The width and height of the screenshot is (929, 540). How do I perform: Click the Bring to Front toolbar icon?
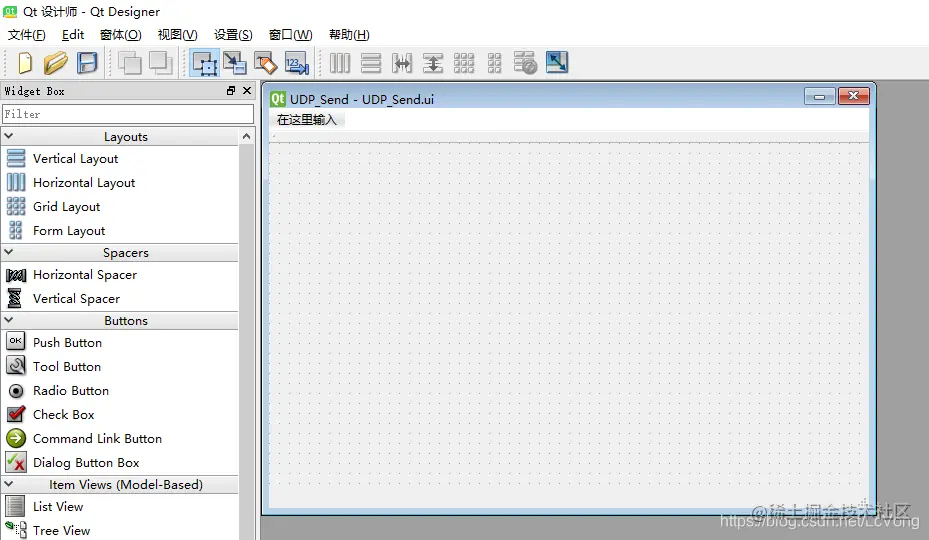[x=161, y=62]
